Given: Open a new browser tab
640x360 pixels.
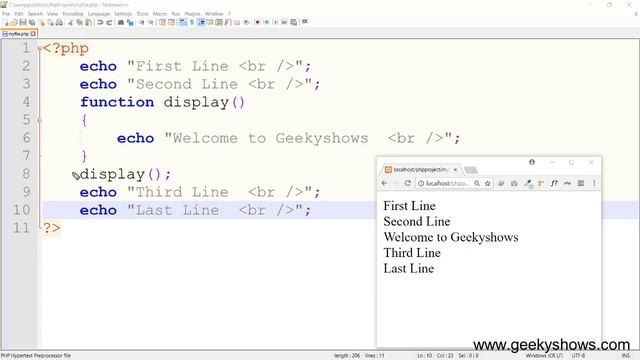Looking at the screenshot, I should (x=471, y=170).
